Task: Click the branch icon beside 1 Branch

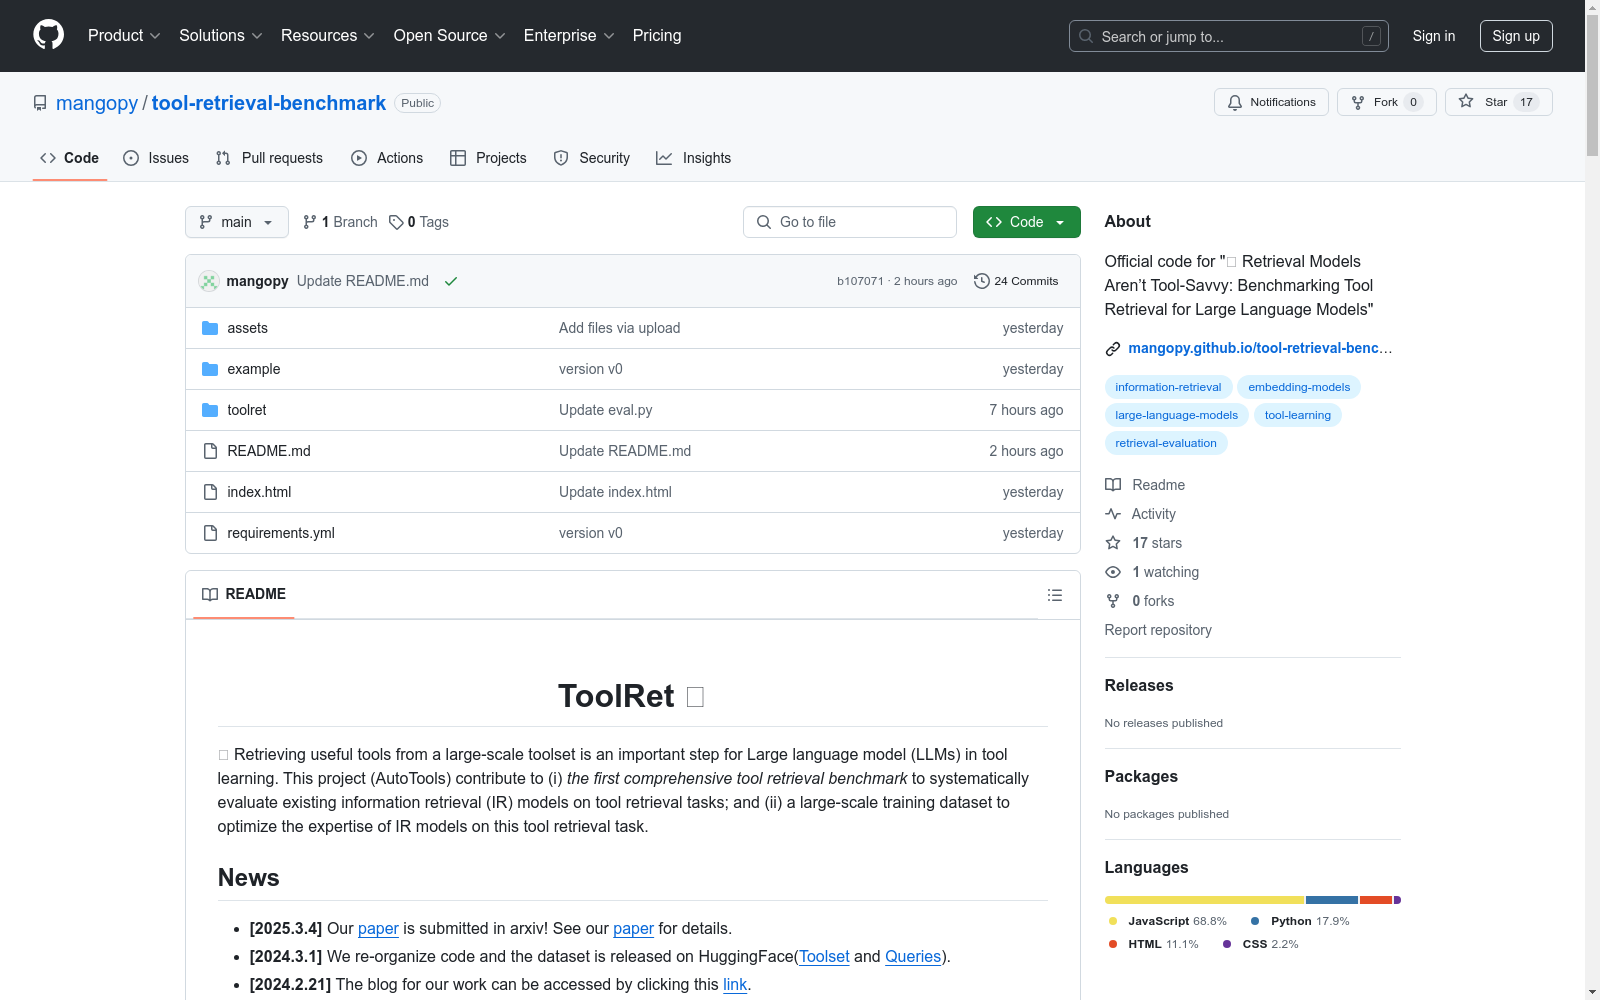Action: 310,222
